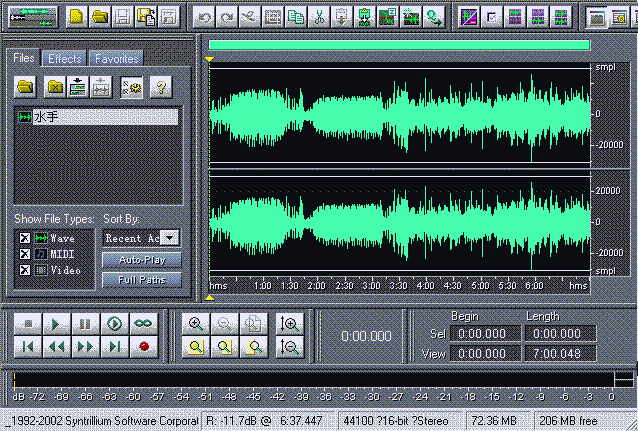Click the red Record button

144,347
